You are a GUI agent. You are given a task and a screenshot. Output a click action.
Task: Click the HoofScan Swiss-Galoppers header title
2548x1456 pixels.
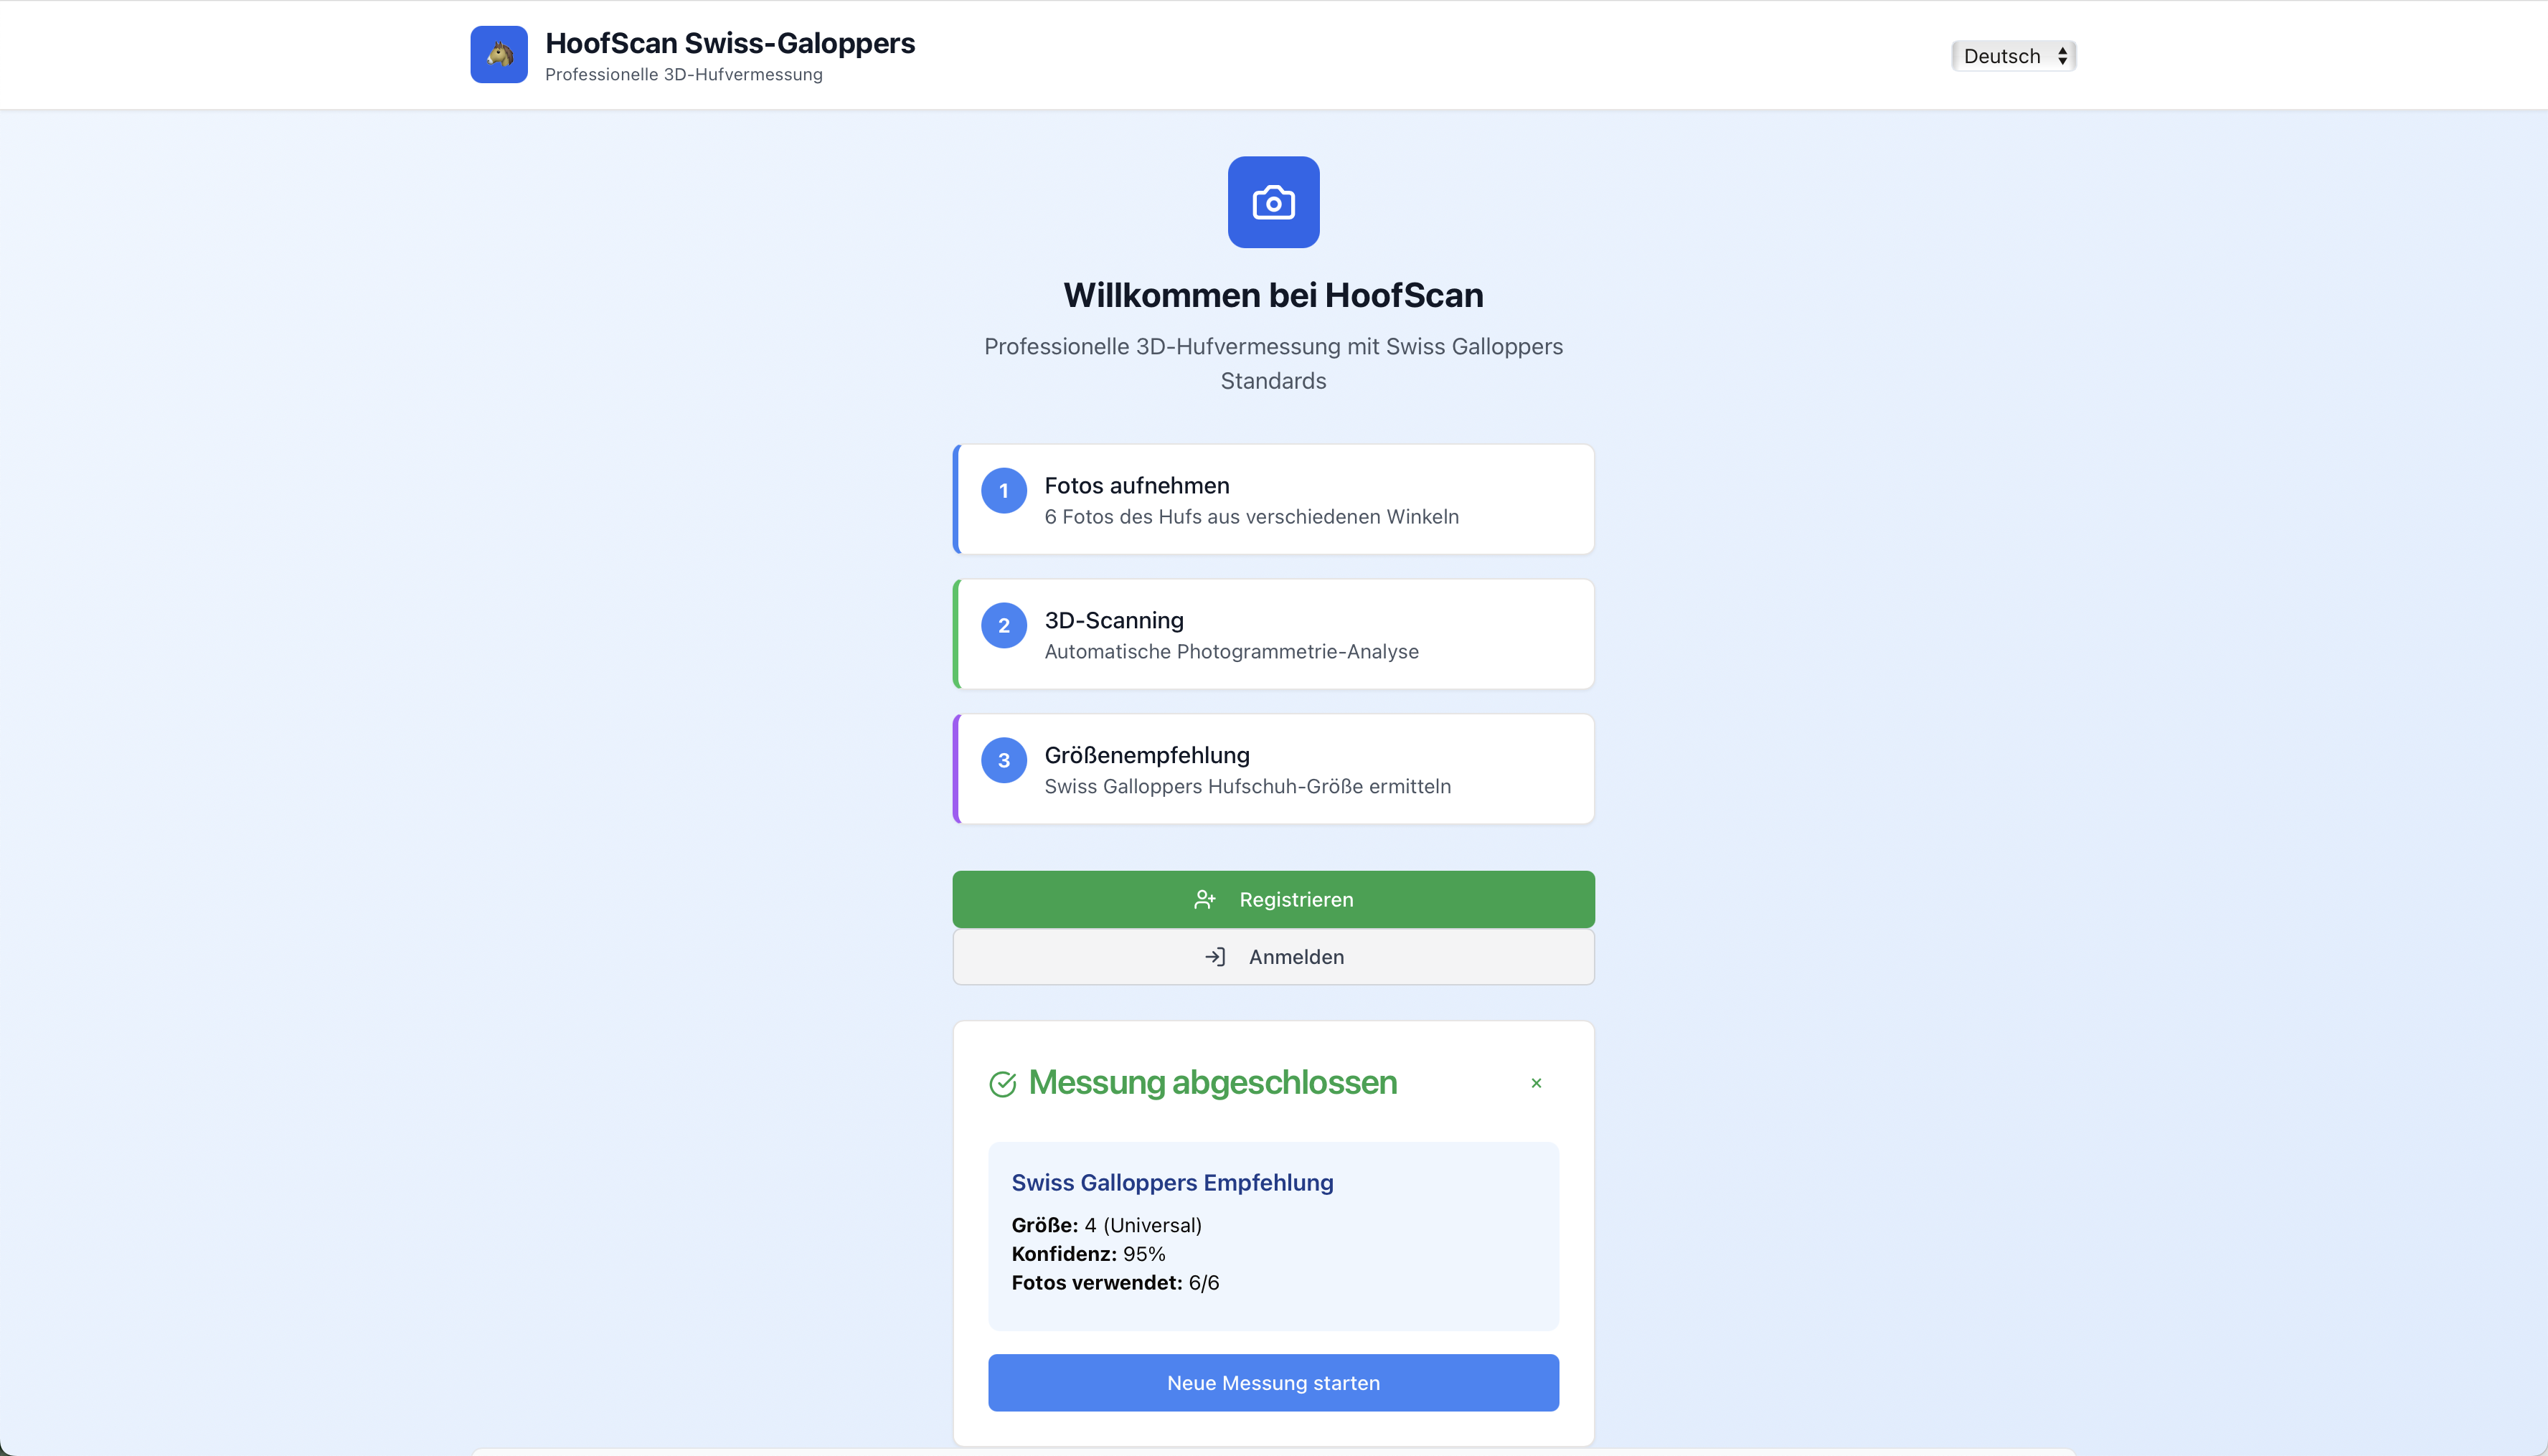coord(730,43)
